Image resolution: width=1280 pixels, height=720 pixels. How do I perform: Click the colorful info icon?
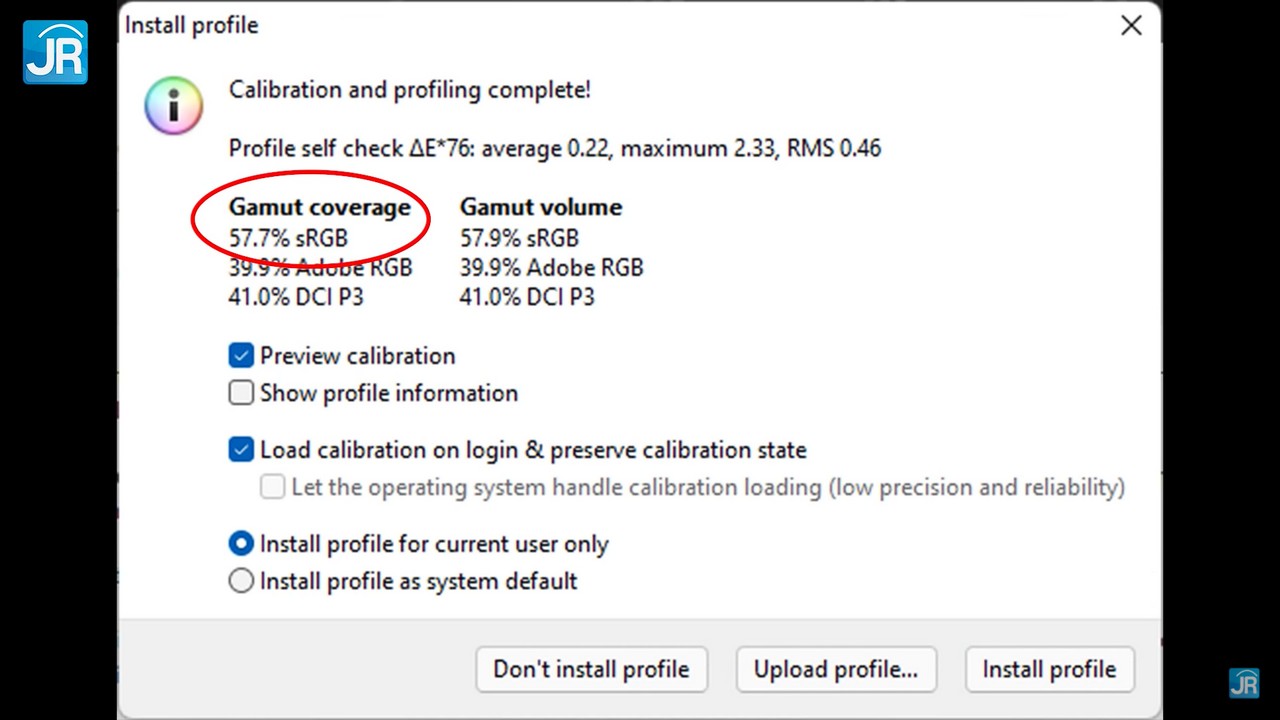pyautogui.click(x=174, y=105)
